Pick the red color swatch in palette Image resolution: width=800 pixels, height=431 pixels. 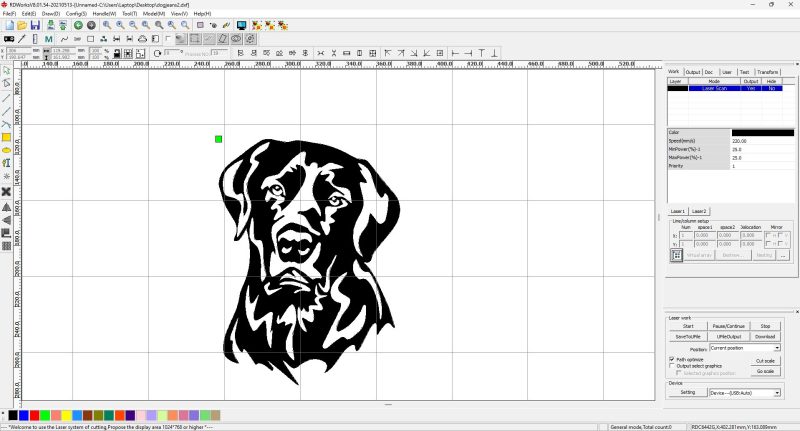(x=35, y=415)
